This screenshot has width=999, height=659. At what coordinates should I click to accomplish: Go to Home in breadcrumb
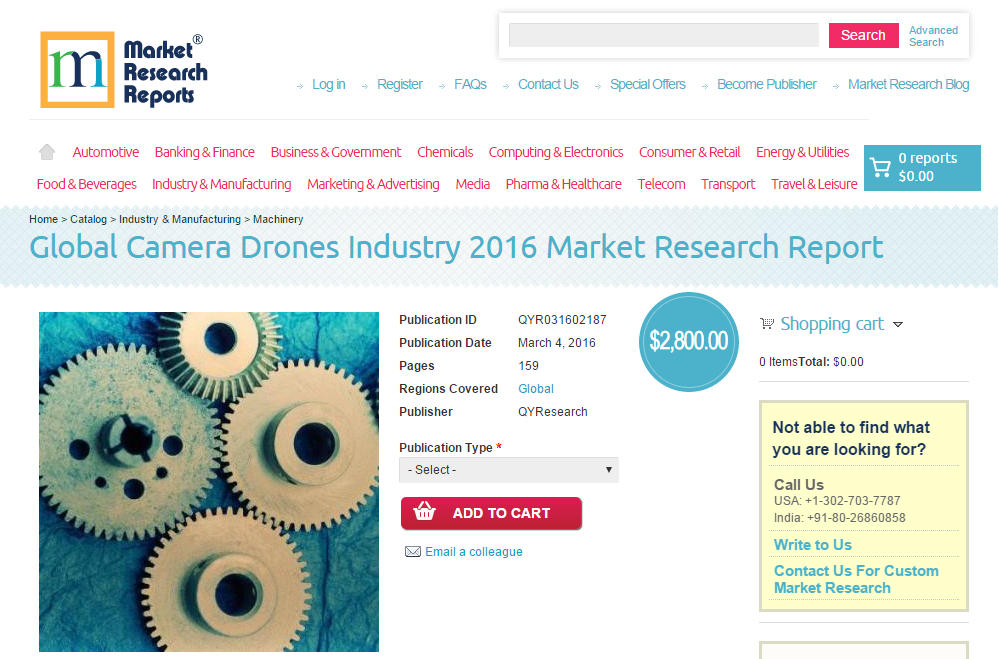[x=43, y=219]
